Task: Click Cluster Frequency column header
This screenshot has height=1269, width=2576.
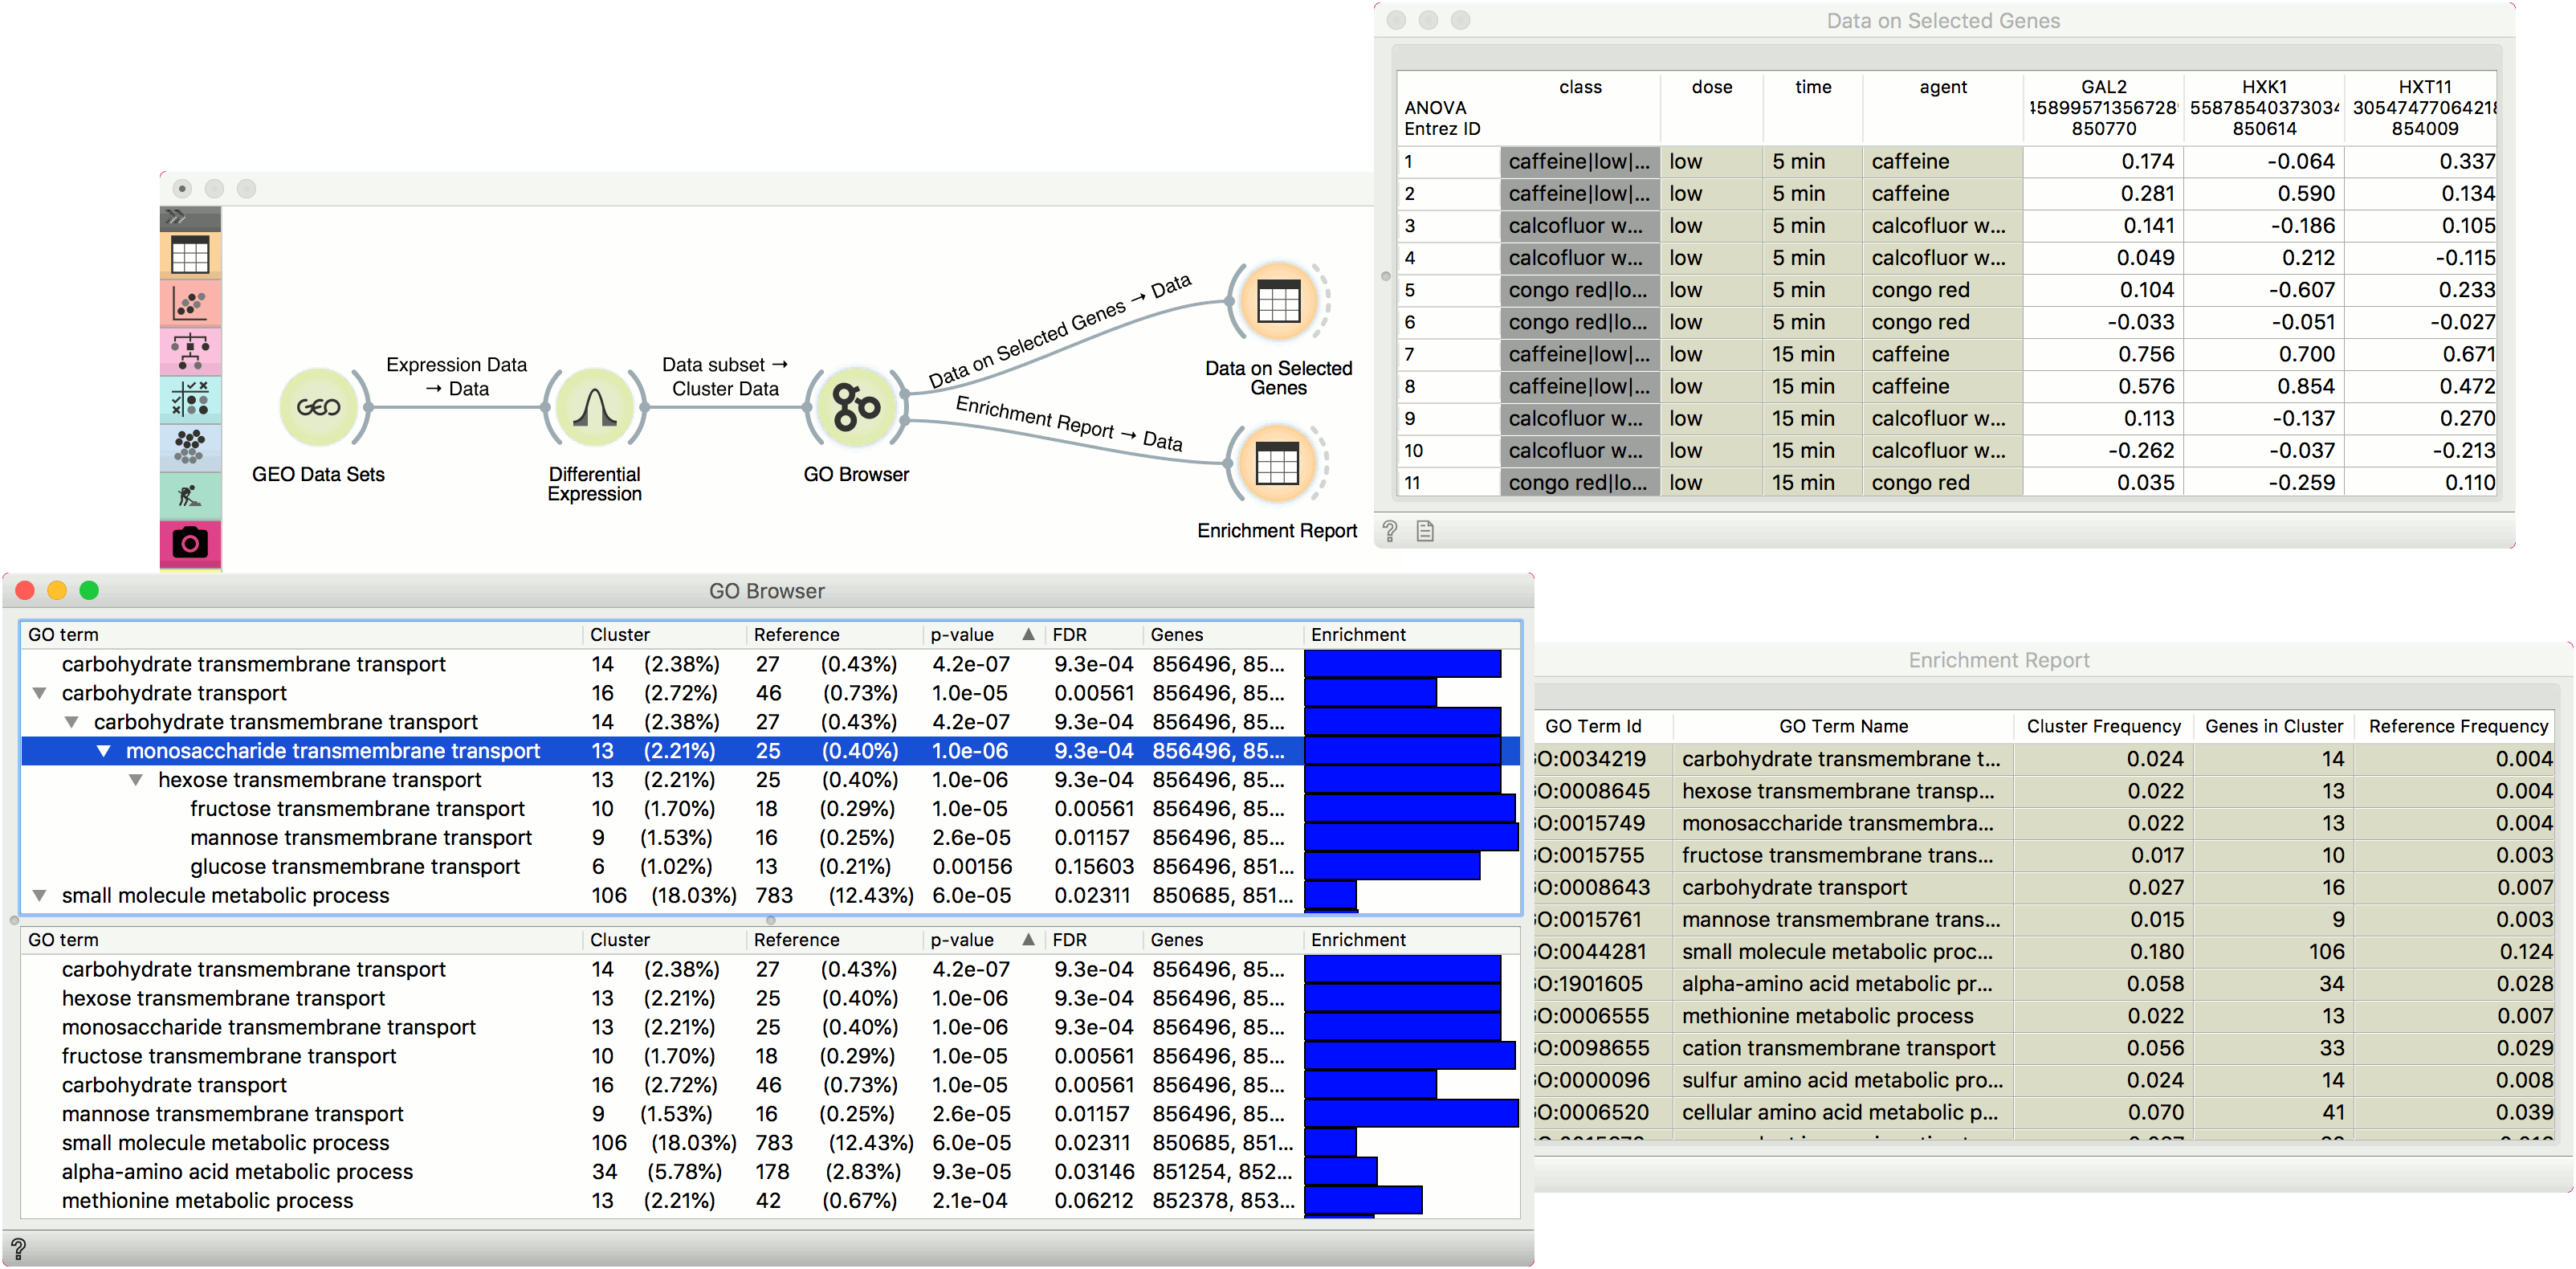Action: pyautogui.click(x=2103, y=727)
